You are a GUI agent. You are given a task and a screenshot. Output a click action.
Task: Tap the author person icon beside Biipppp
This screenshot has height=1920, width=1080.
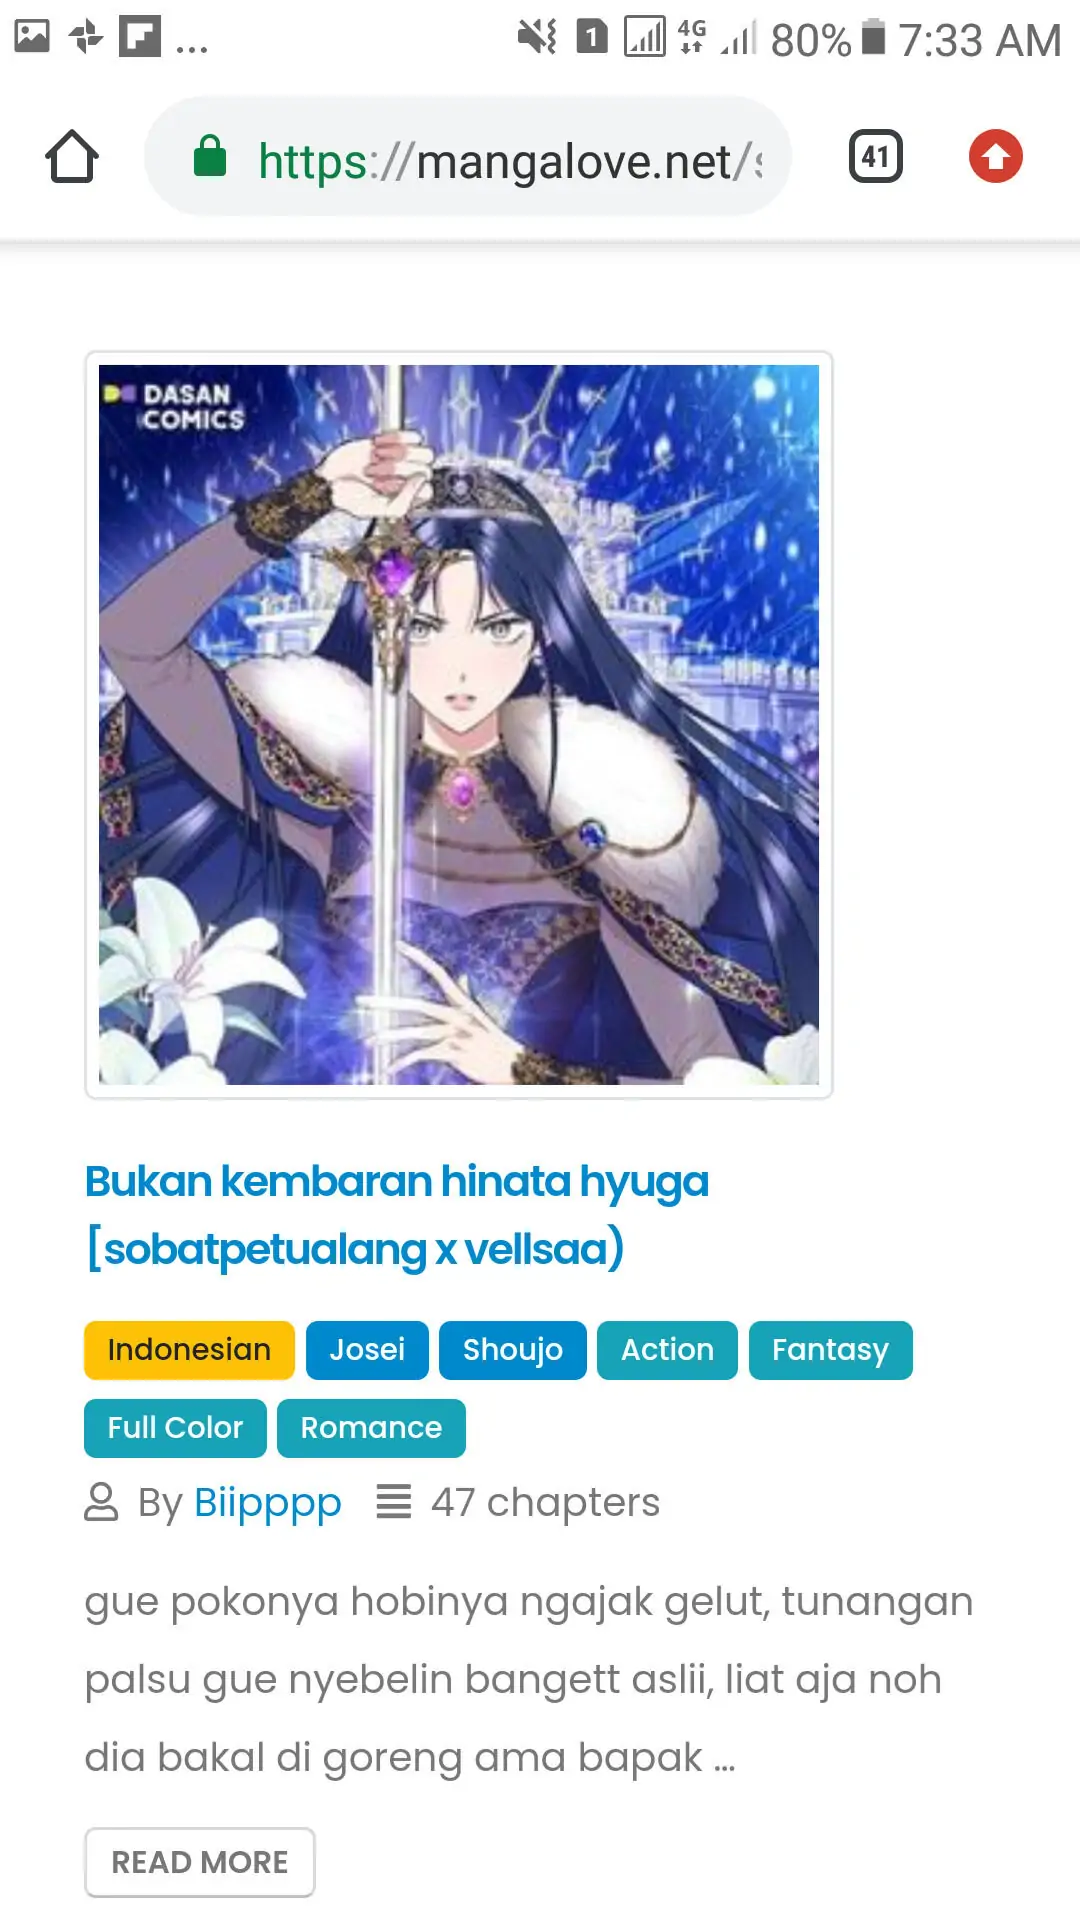click(x=101, y=1502)
